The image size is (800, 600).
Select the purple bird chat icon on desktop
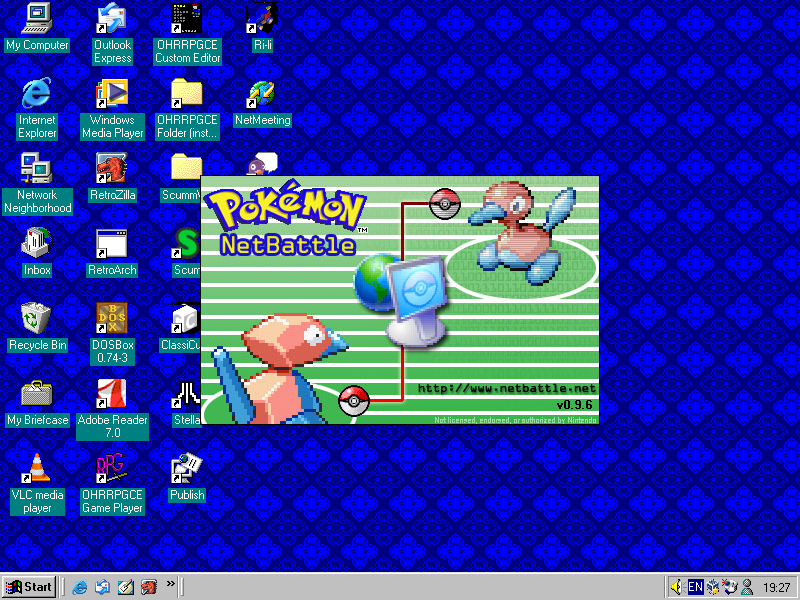(x=262, y=164)
